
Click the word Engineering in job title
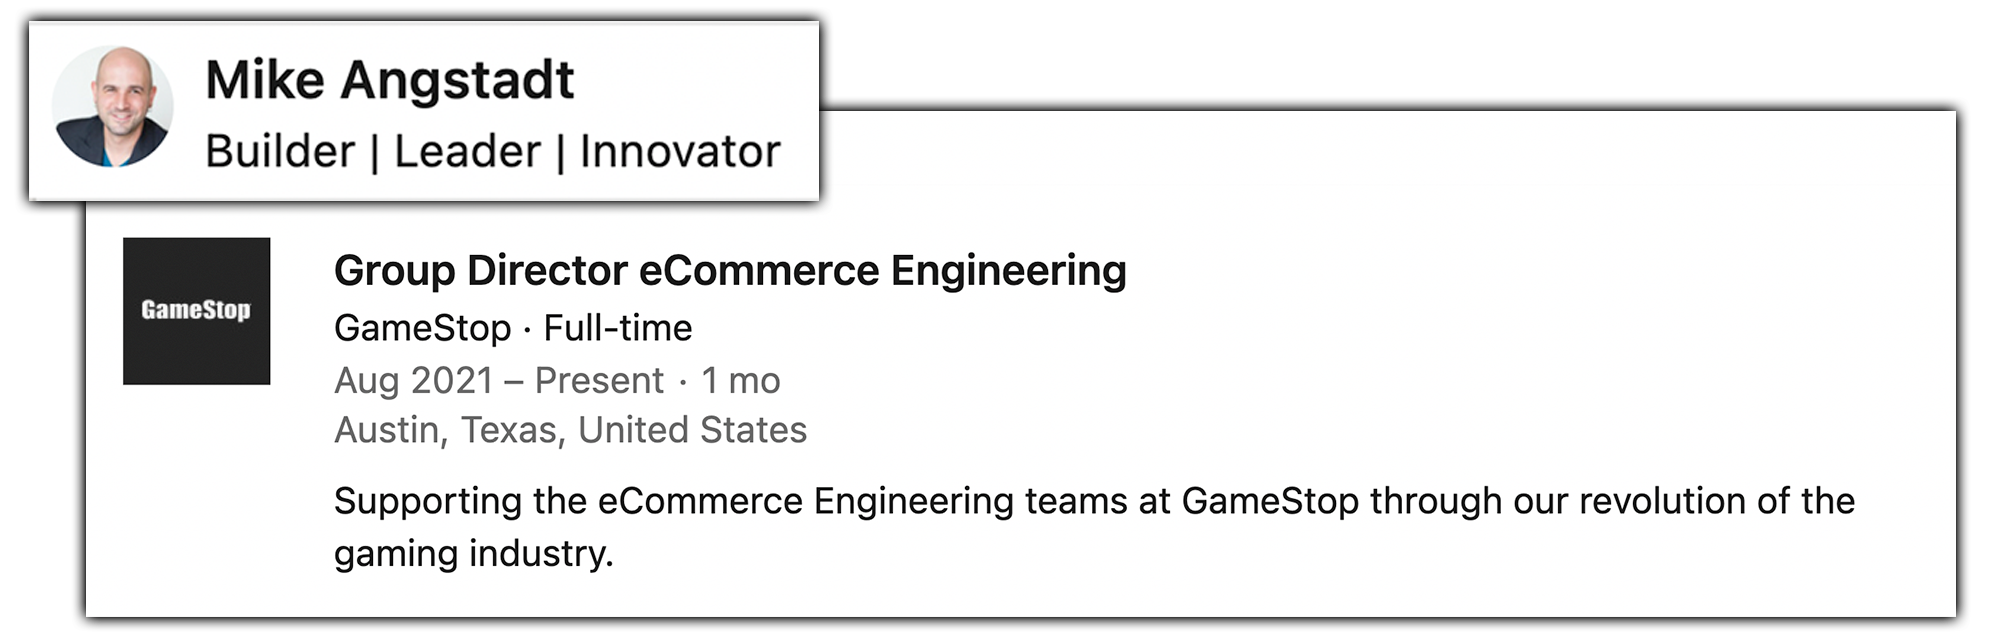pyautogui.click(x=1009, y=271)
